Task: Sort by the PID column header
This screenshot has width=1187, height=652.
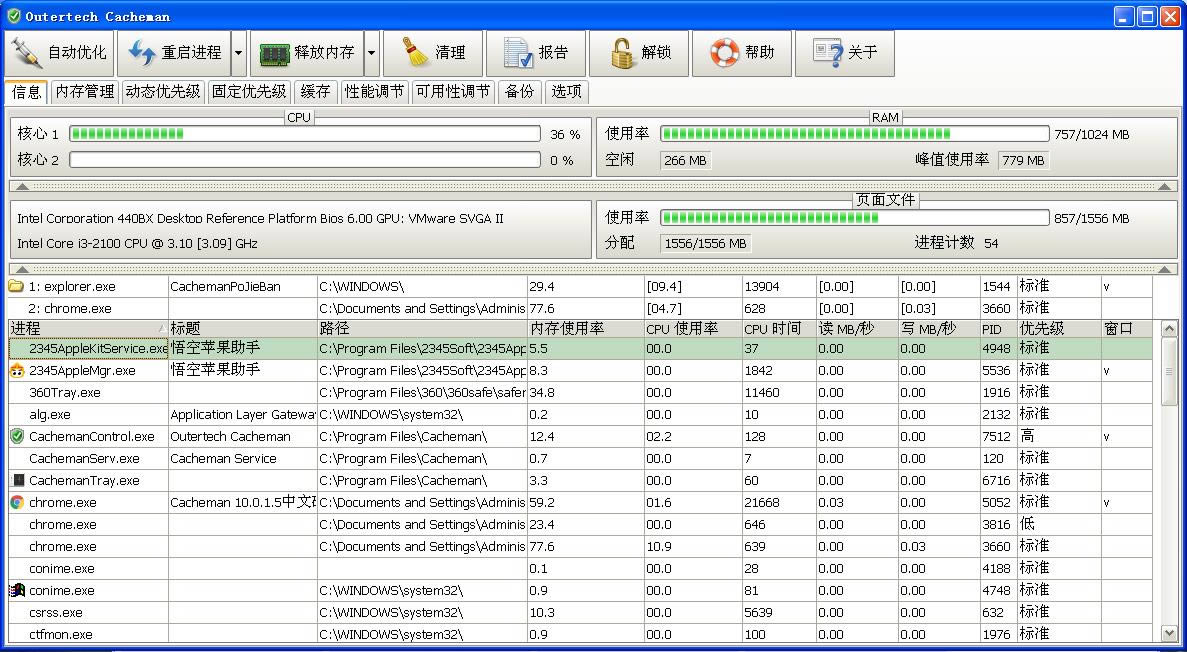Action: [999, 329]
